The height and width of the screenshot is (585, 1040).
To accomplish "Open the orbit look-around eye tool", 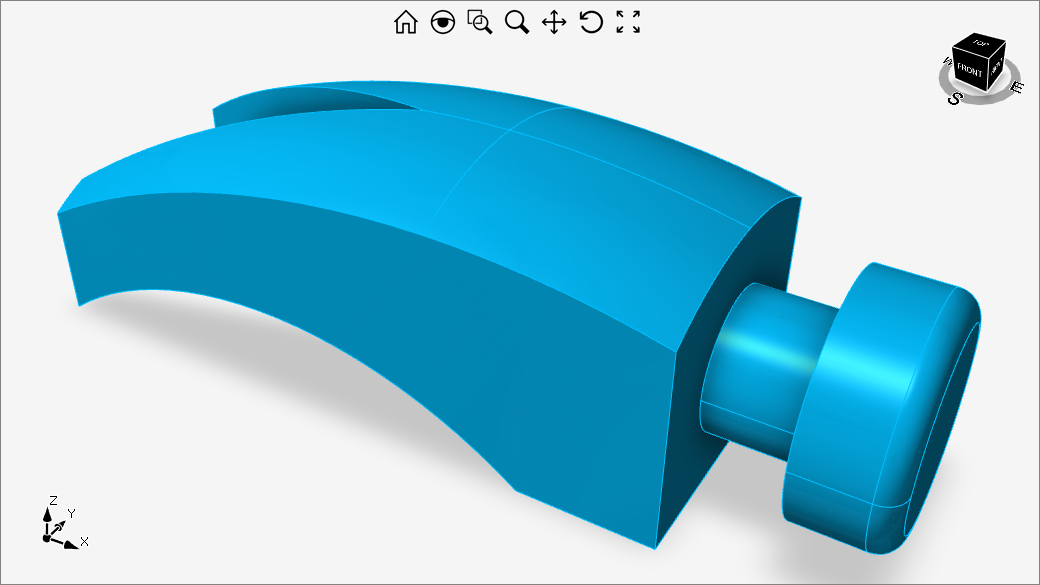I will 442,22.
